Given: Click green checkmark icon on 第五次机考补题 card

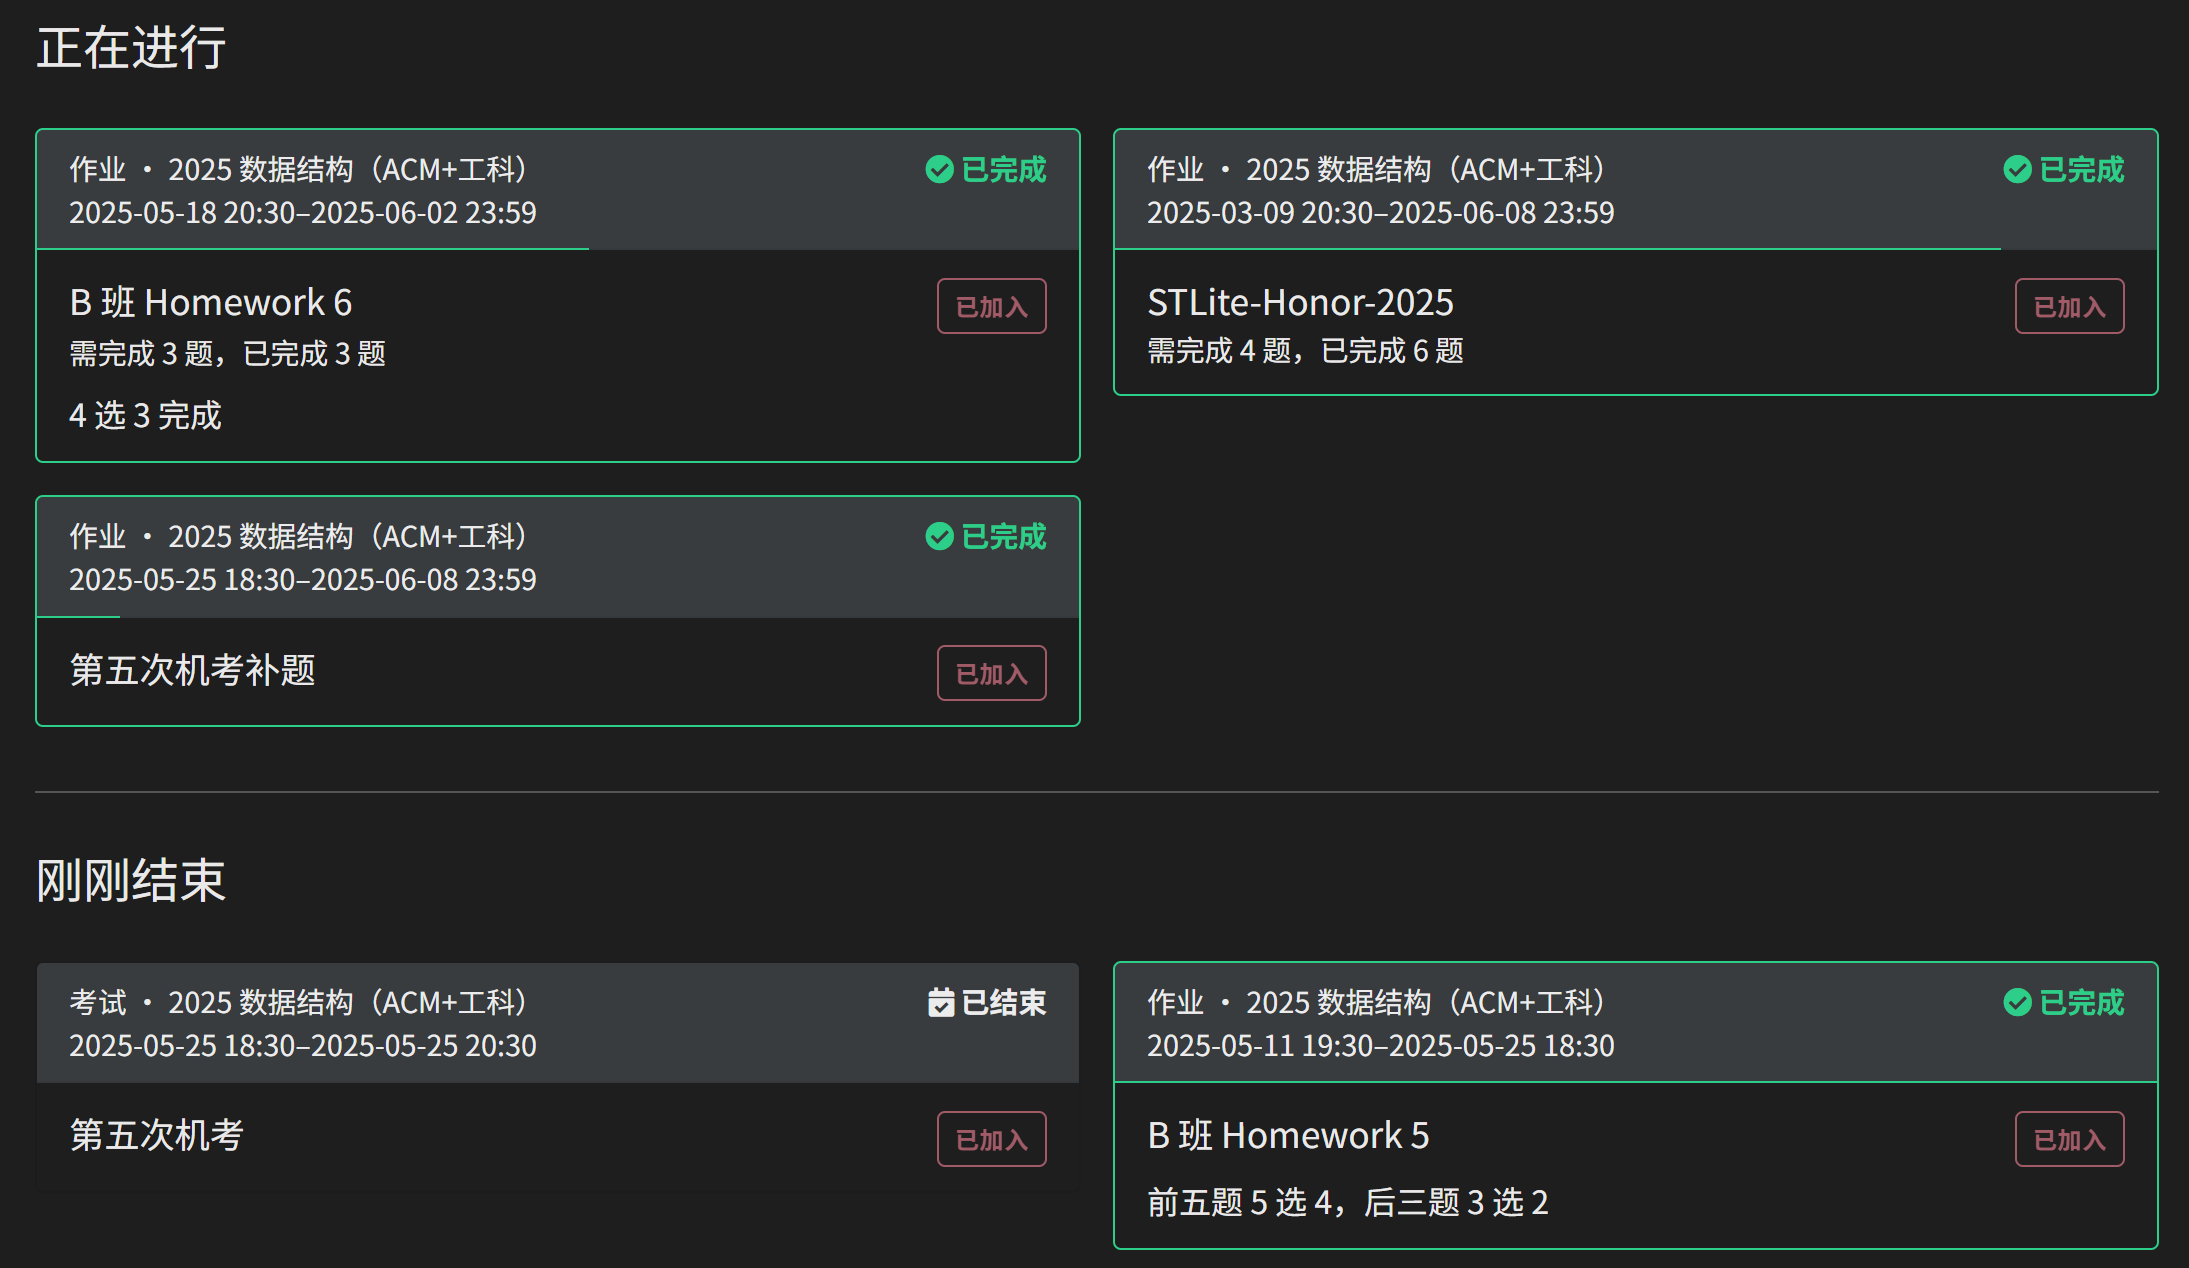Looking at the screenshot, I should click(939, 537).
